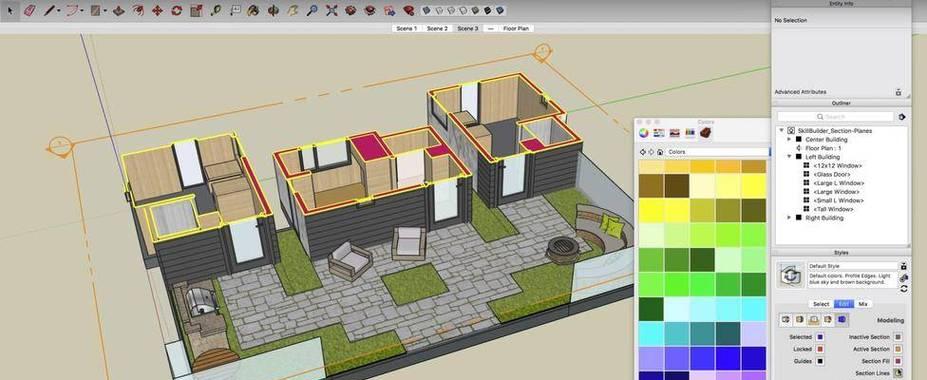Switch to Shaded With Textures style
Screen dimensions: 927x380
pos(487,10)
